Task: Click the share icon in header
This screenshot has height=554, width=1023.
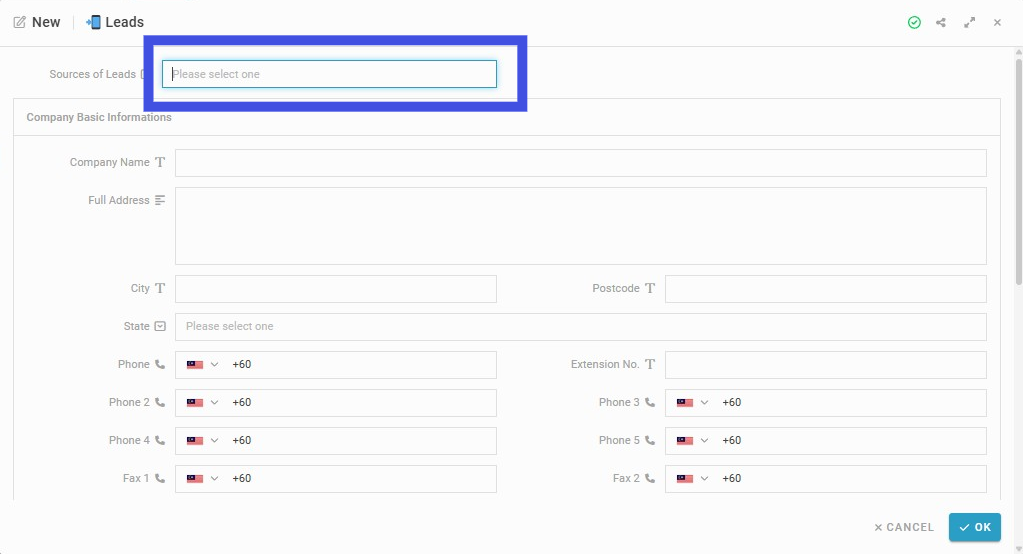Action: click(941, 23)
